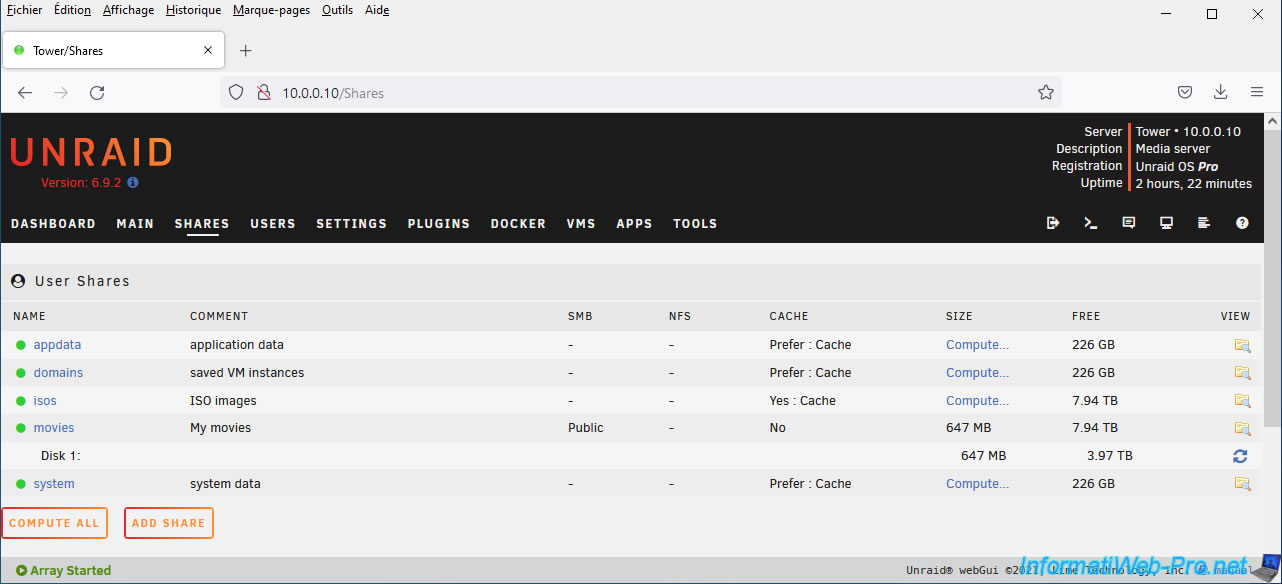Click the help question mark icon
The width and height of the screenshot is (1282, 584).
click(x=1242, y=223)
